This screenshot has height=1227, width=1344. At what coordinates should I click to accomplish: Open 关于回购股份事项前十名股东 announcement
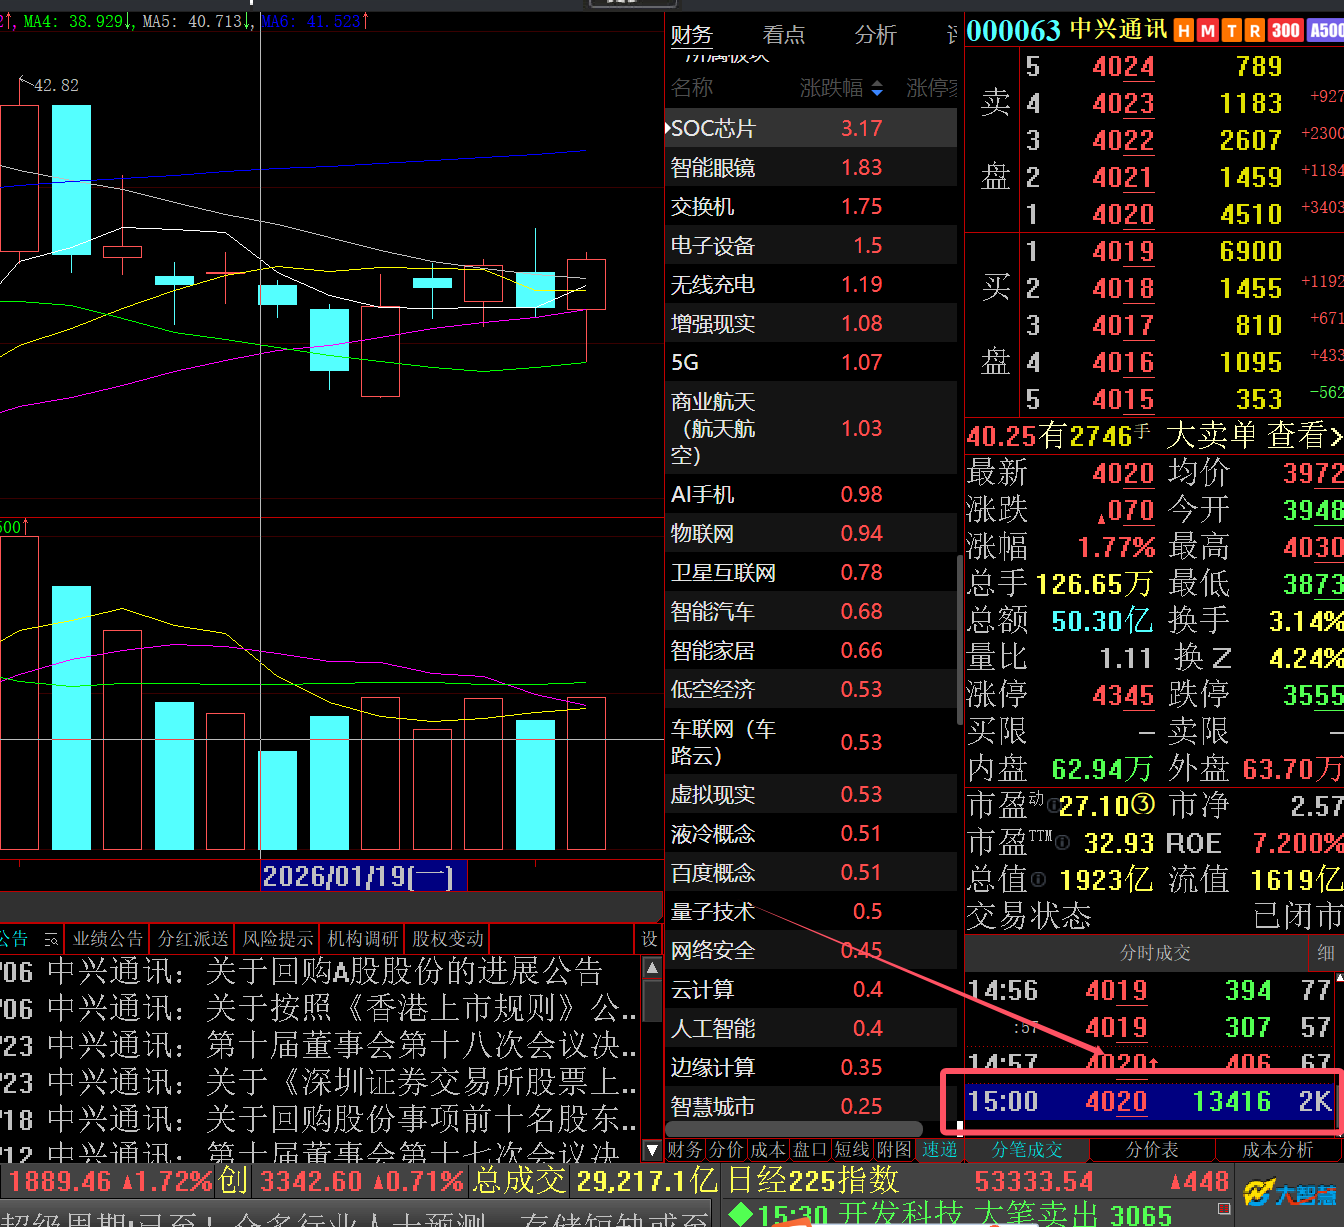click(421, 1119)
